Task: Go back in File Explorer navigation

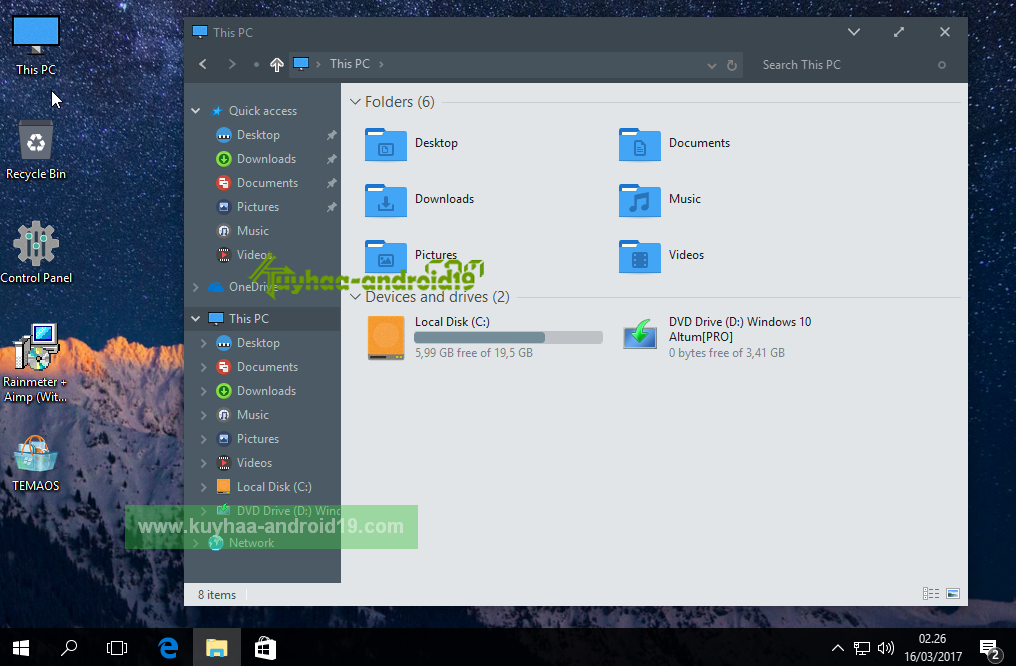Action: (x=203, y=64)
